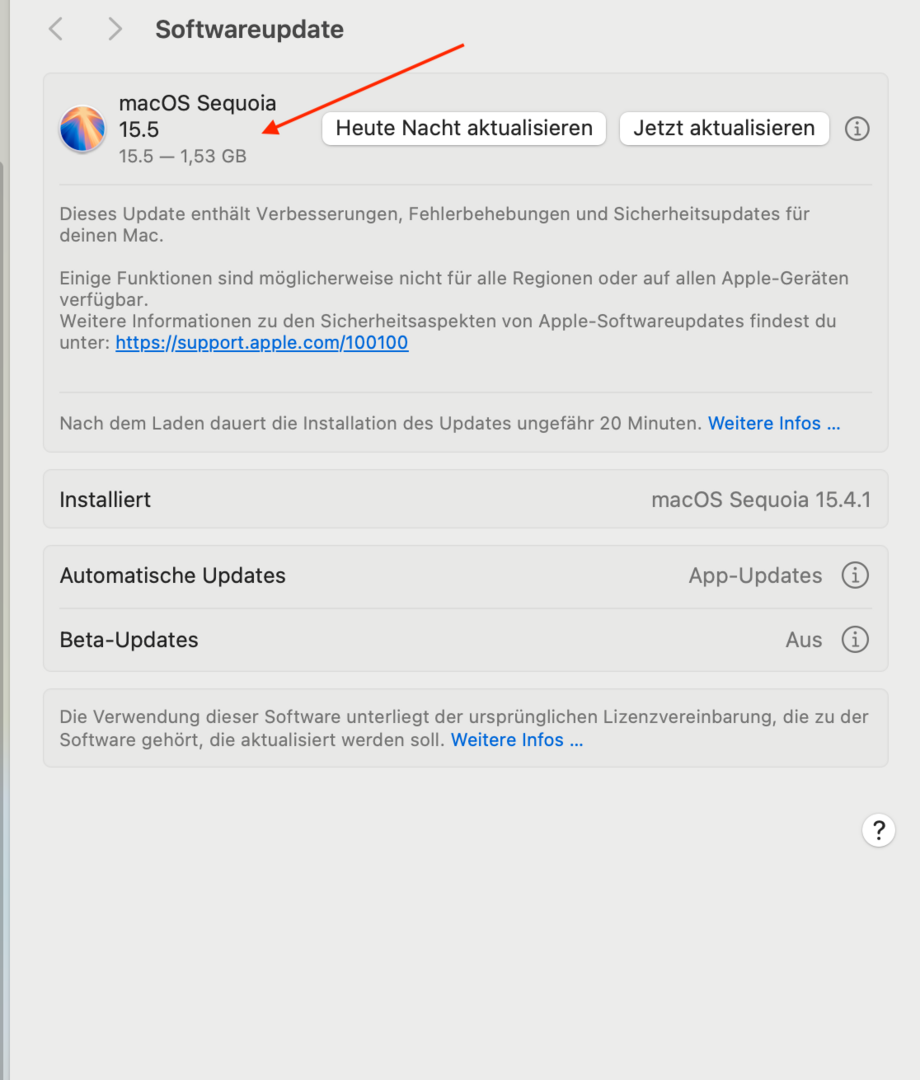Click the App-Updates value text
The image size is (920, 1080).
click(x=755, y=575)
